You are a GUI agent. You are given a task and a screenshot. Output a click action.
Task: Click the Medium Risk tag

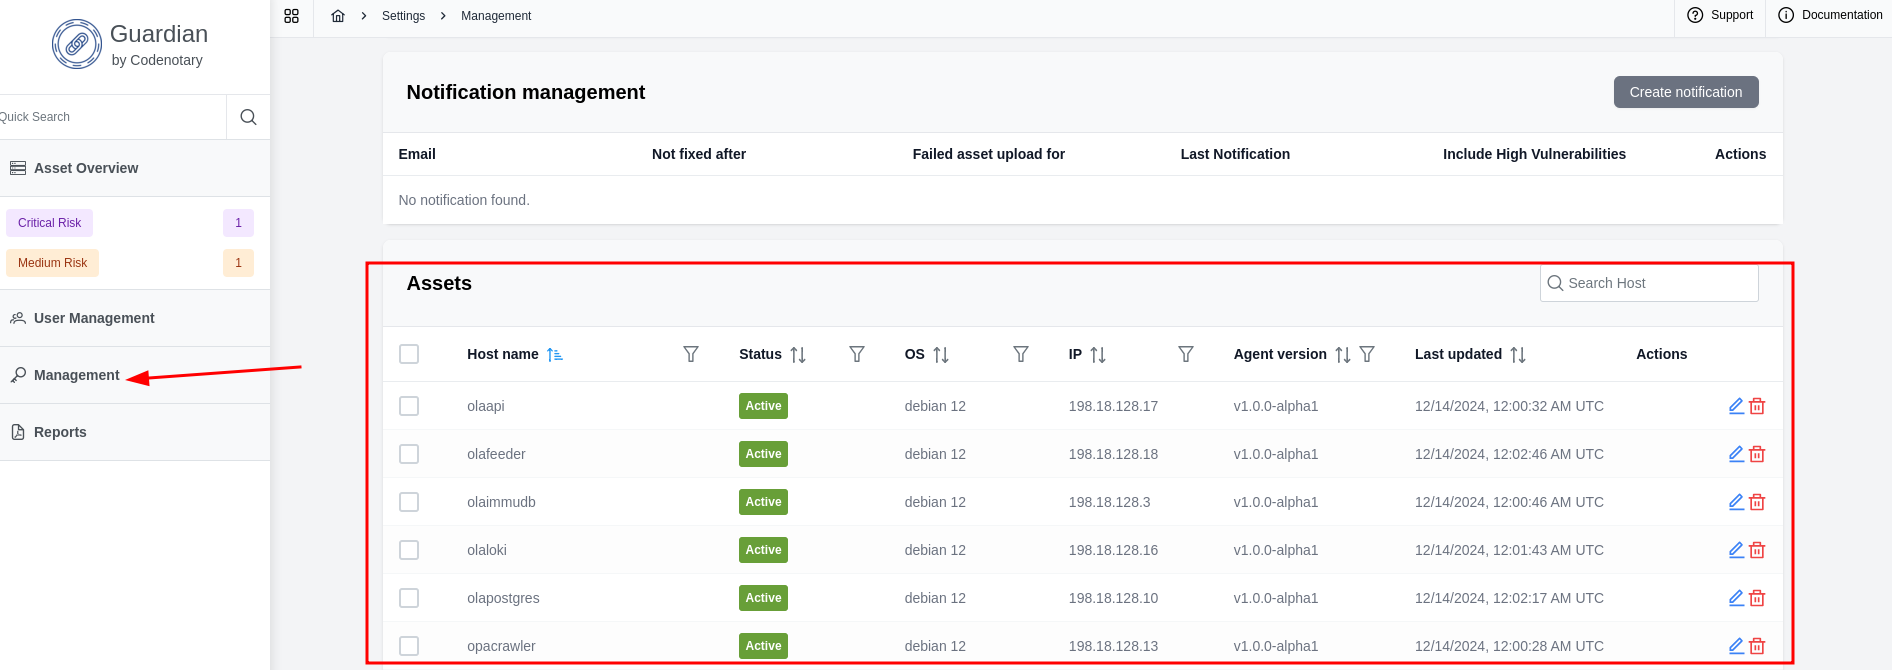click(x=52, y=263)
